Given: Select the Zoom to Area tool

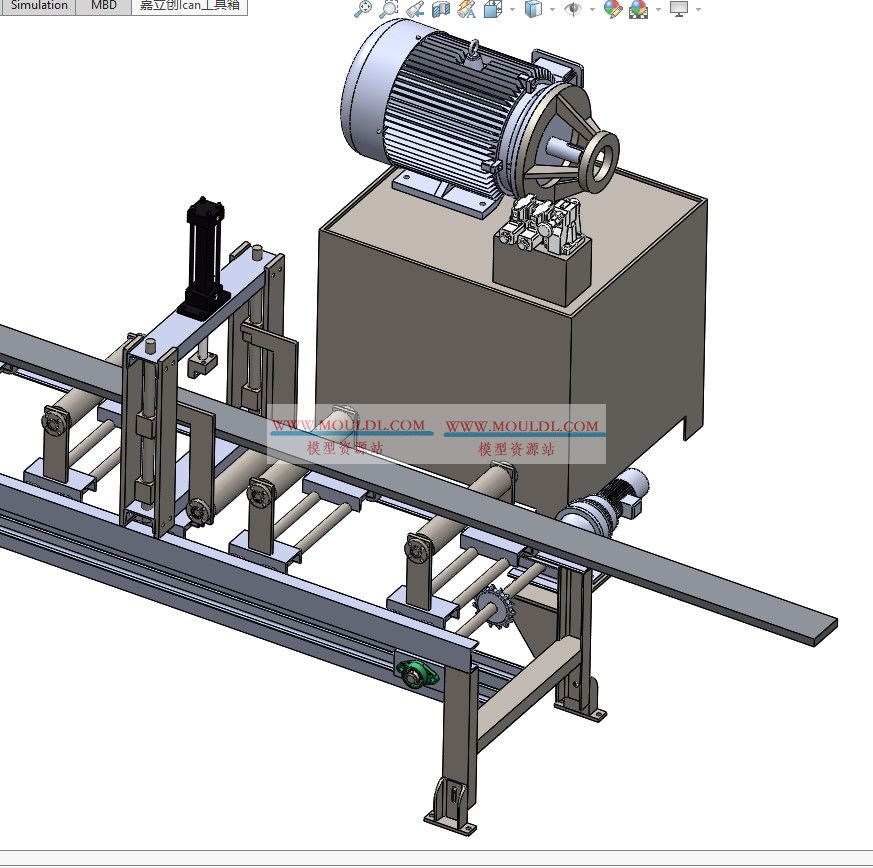Looking at the screenshot, I should (389, 9).
